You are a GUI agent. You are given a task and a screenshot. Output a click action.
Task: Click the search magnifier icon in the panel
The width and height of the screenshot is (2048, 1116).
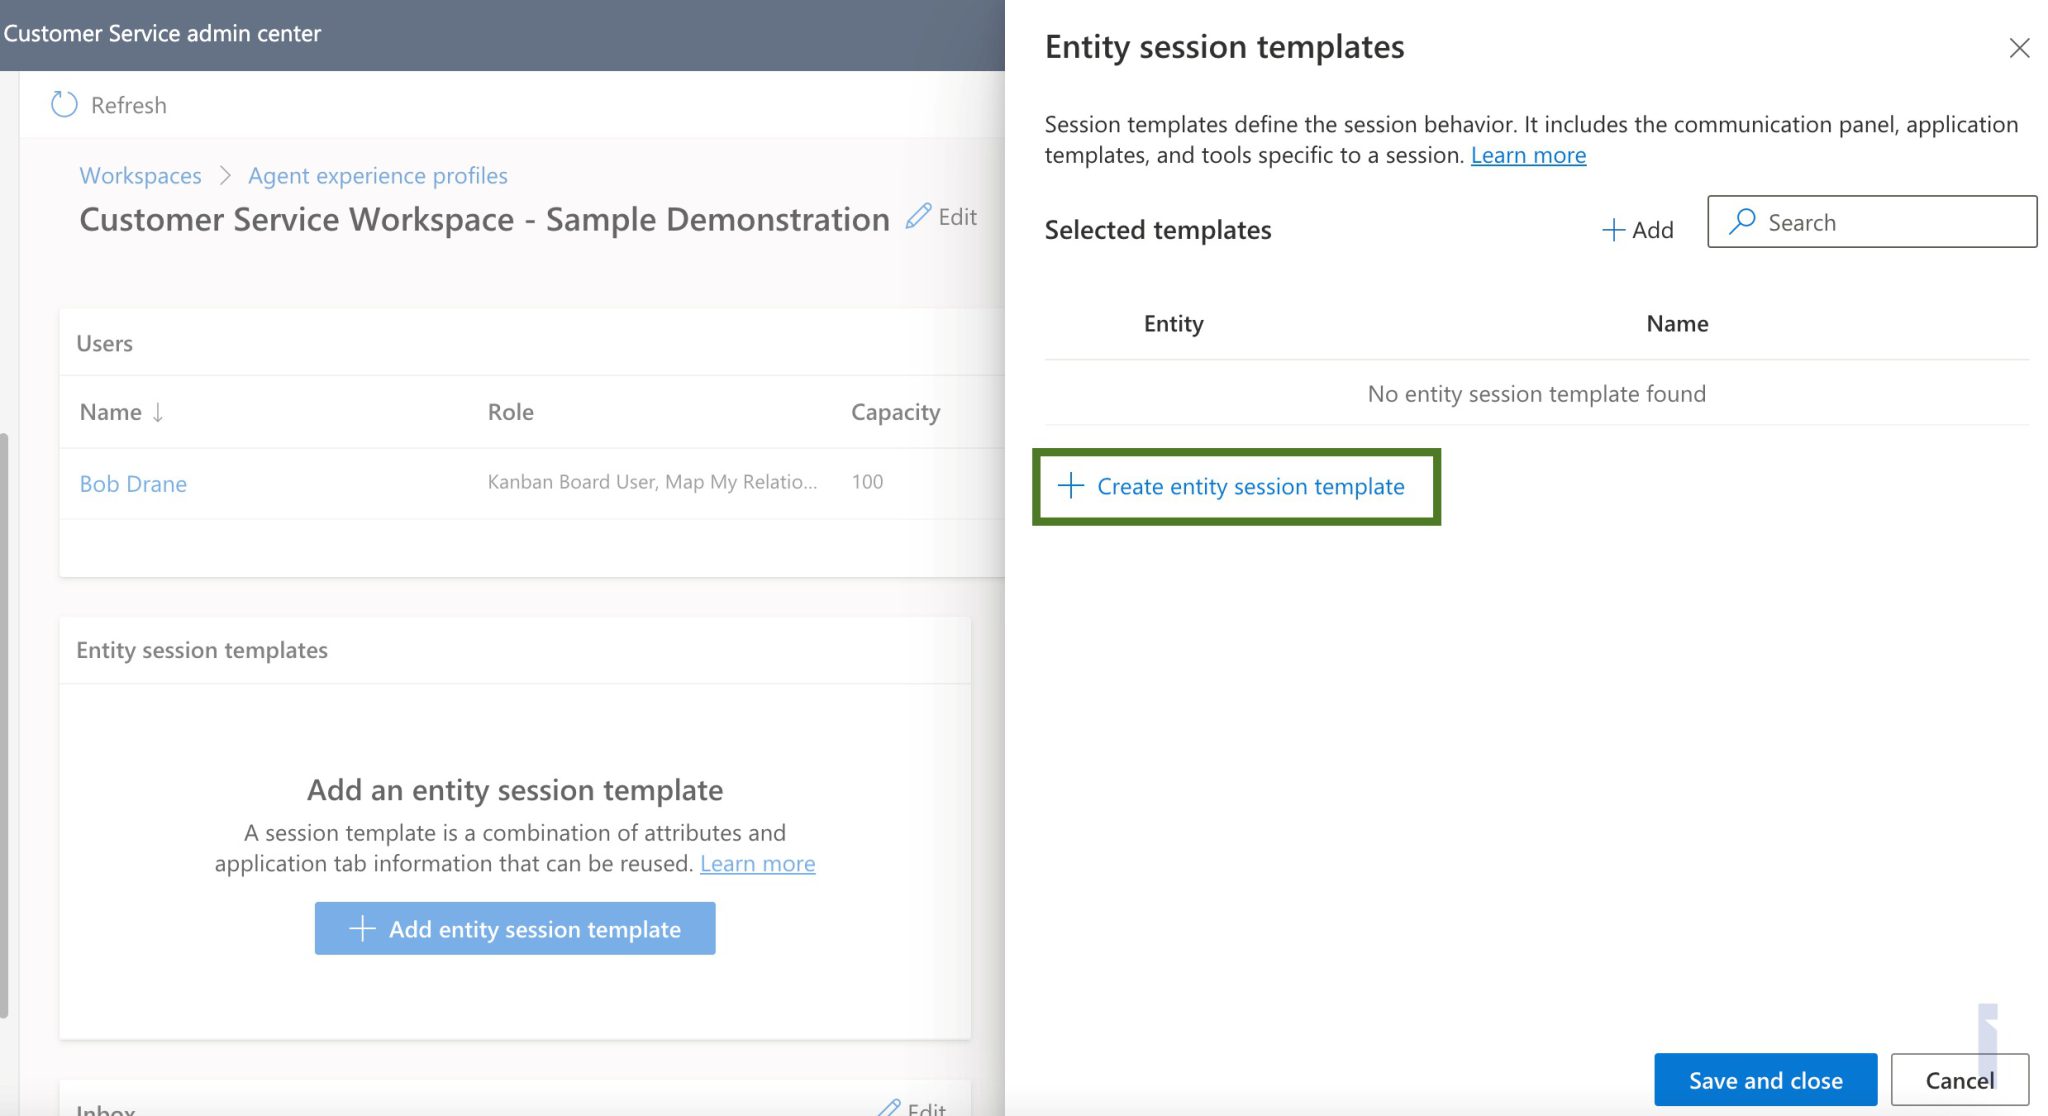1743,221
